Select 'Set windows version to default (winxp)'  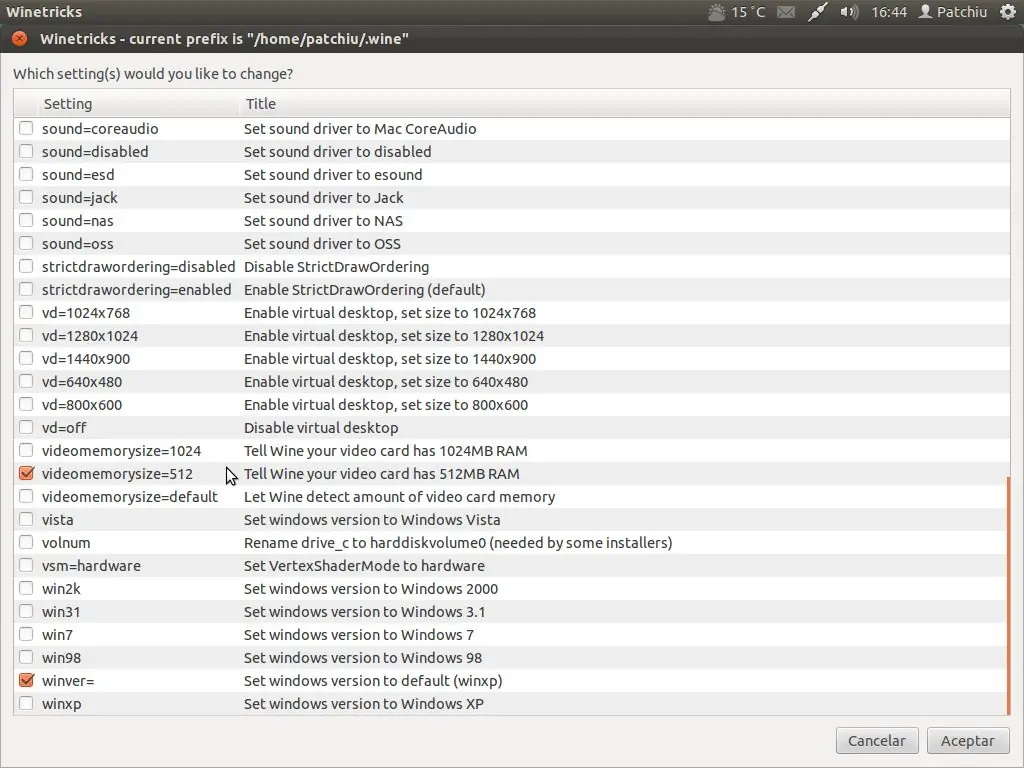(373, 680)
